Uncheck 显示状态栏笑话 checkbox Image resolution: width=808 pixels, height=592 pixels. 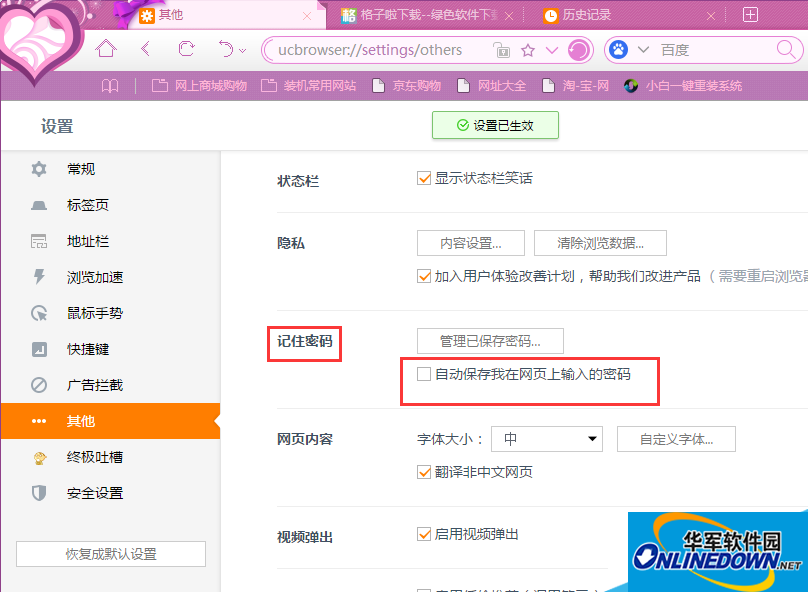[x=424, y=178]
